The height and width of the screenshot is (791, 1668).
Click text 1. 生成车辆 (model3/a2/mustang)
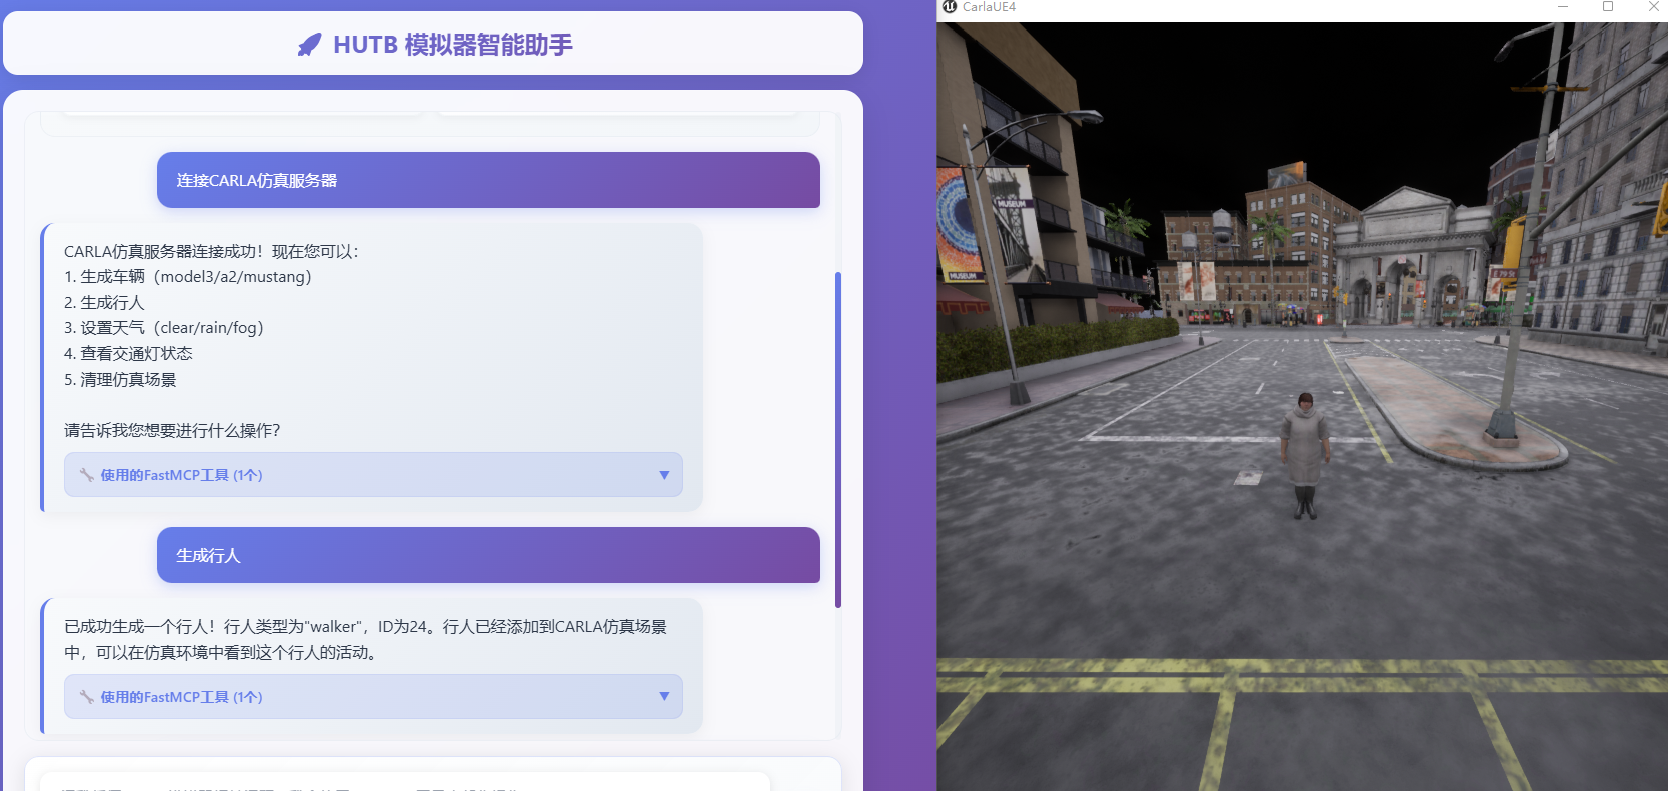(188, 277)
